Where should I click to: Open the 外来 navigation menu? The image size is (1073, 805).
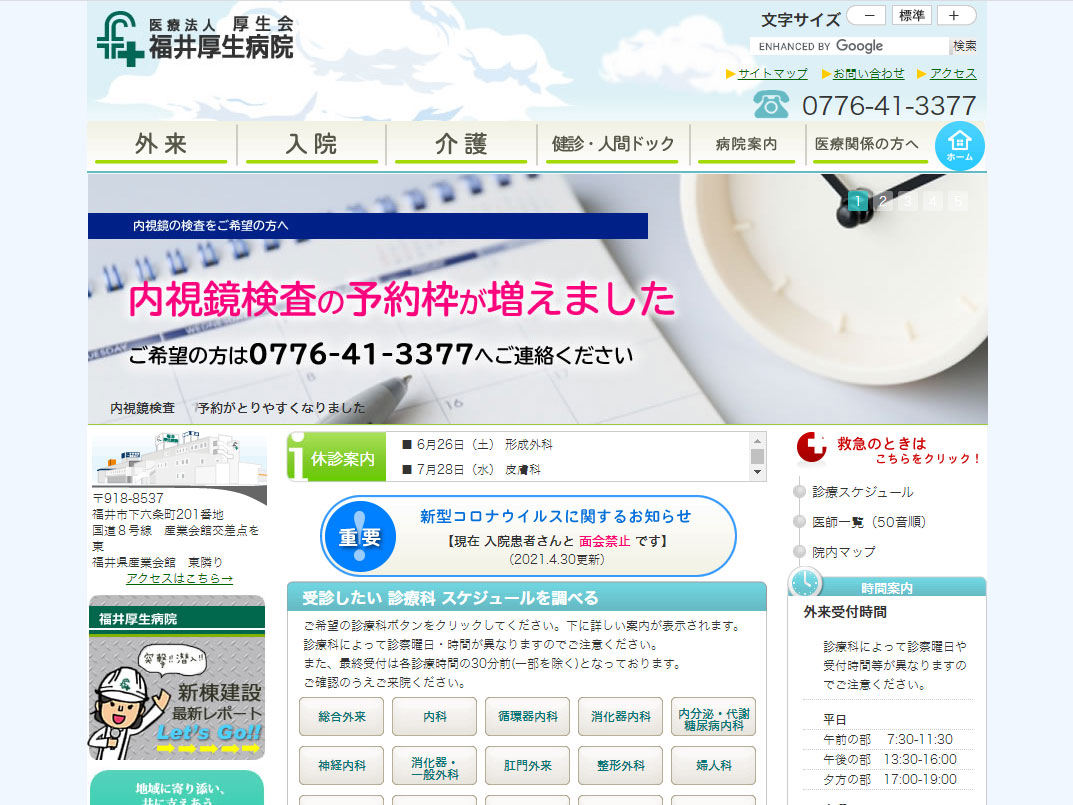[x=161, y=144]
